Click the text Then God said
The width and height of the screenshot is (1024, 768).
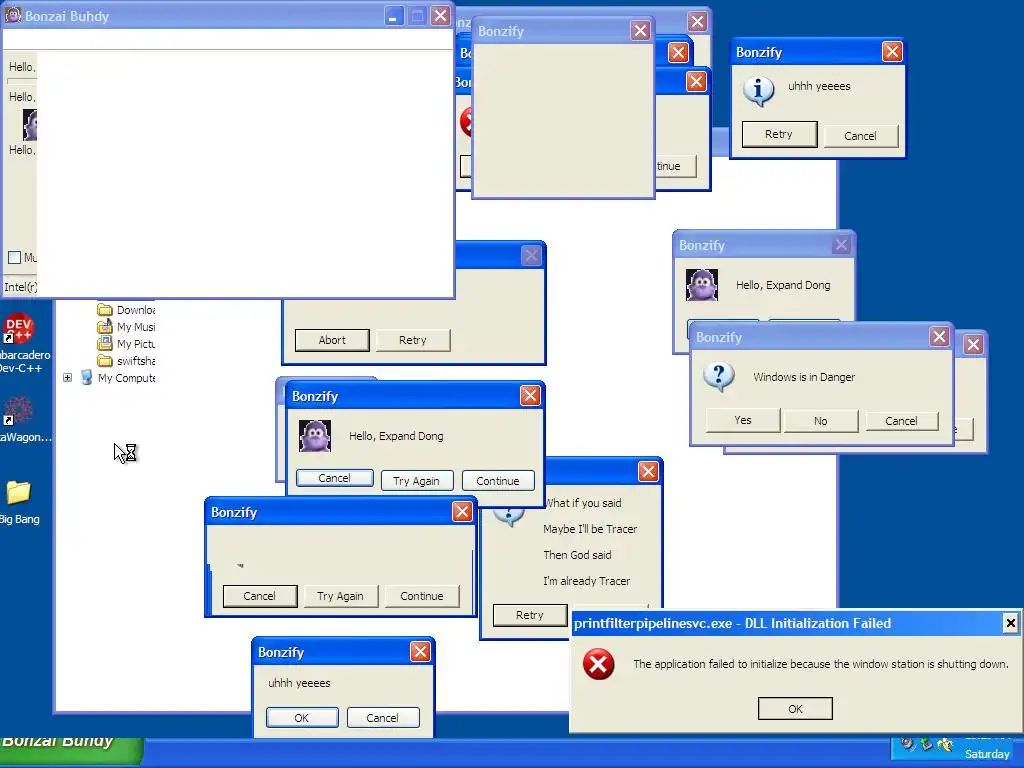pyautogui.click(x=577, y=555)
